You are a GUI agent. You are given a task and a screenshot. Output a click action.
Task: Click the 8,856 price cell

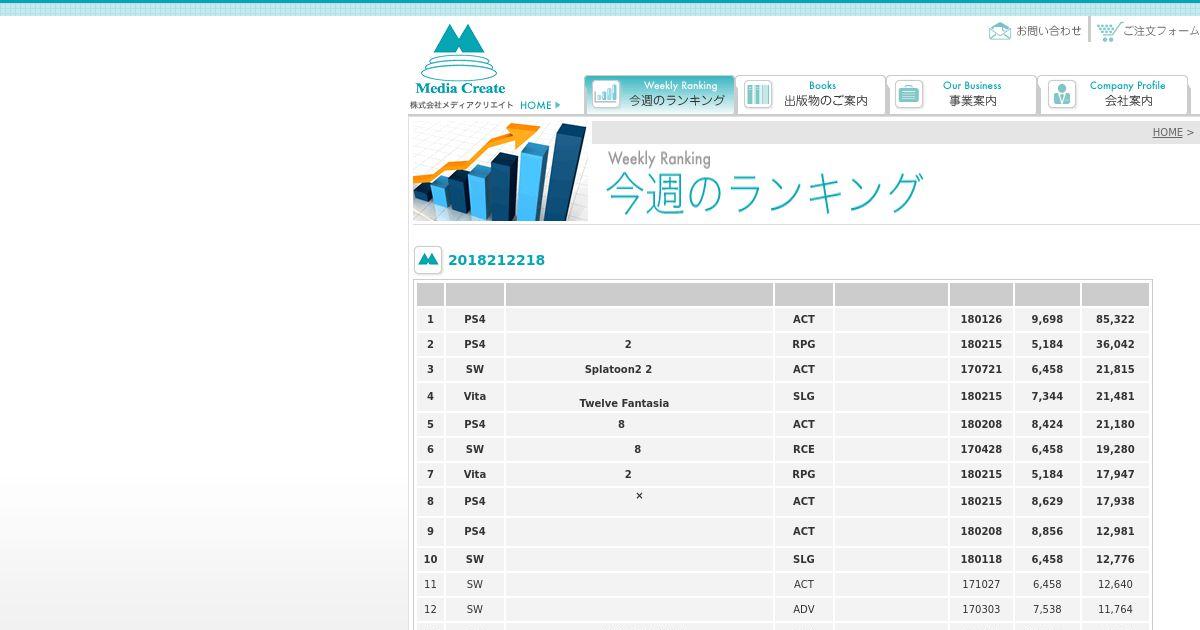click(x=1047, y=531)
